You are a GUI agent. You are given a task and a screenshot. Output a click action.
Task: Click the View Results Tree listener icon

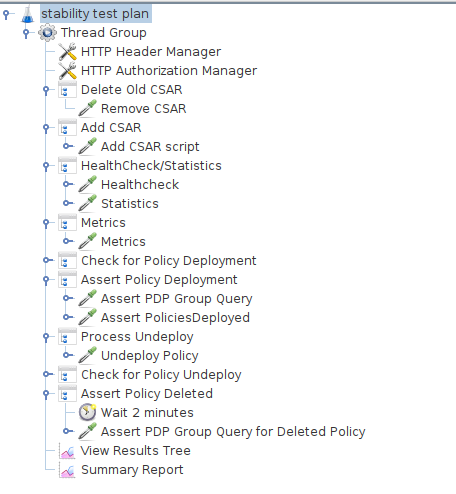pos(67,451)
